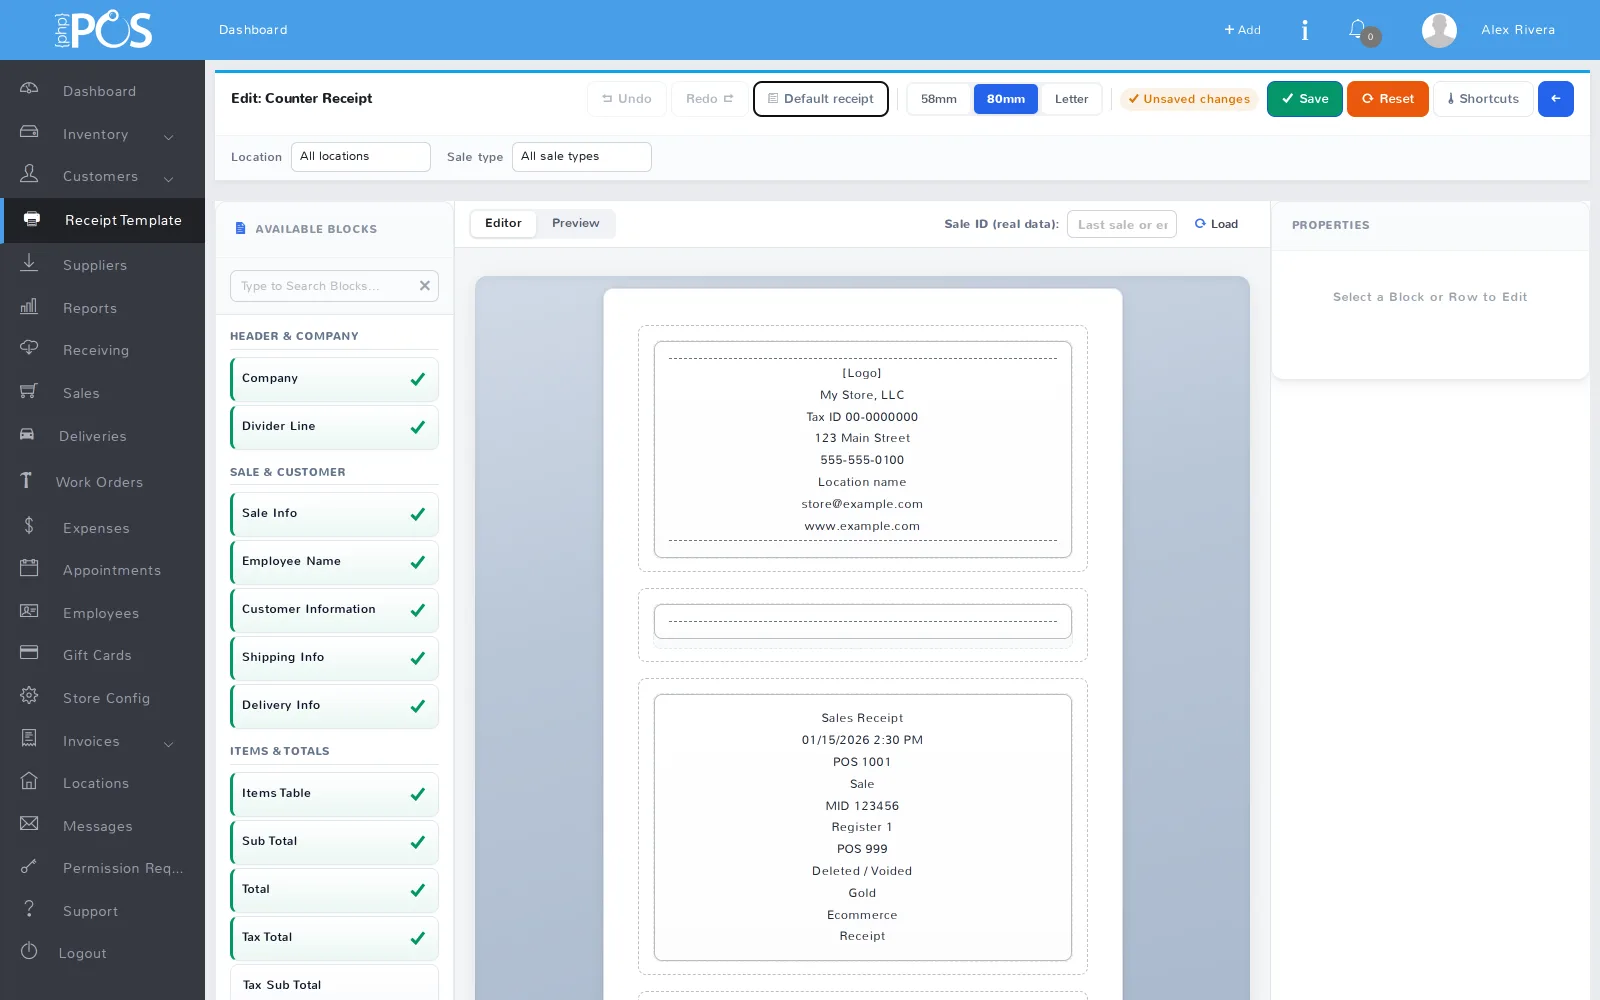Open the Sale type dropdown
1600x1000 pixels.
tap(582, 157)
